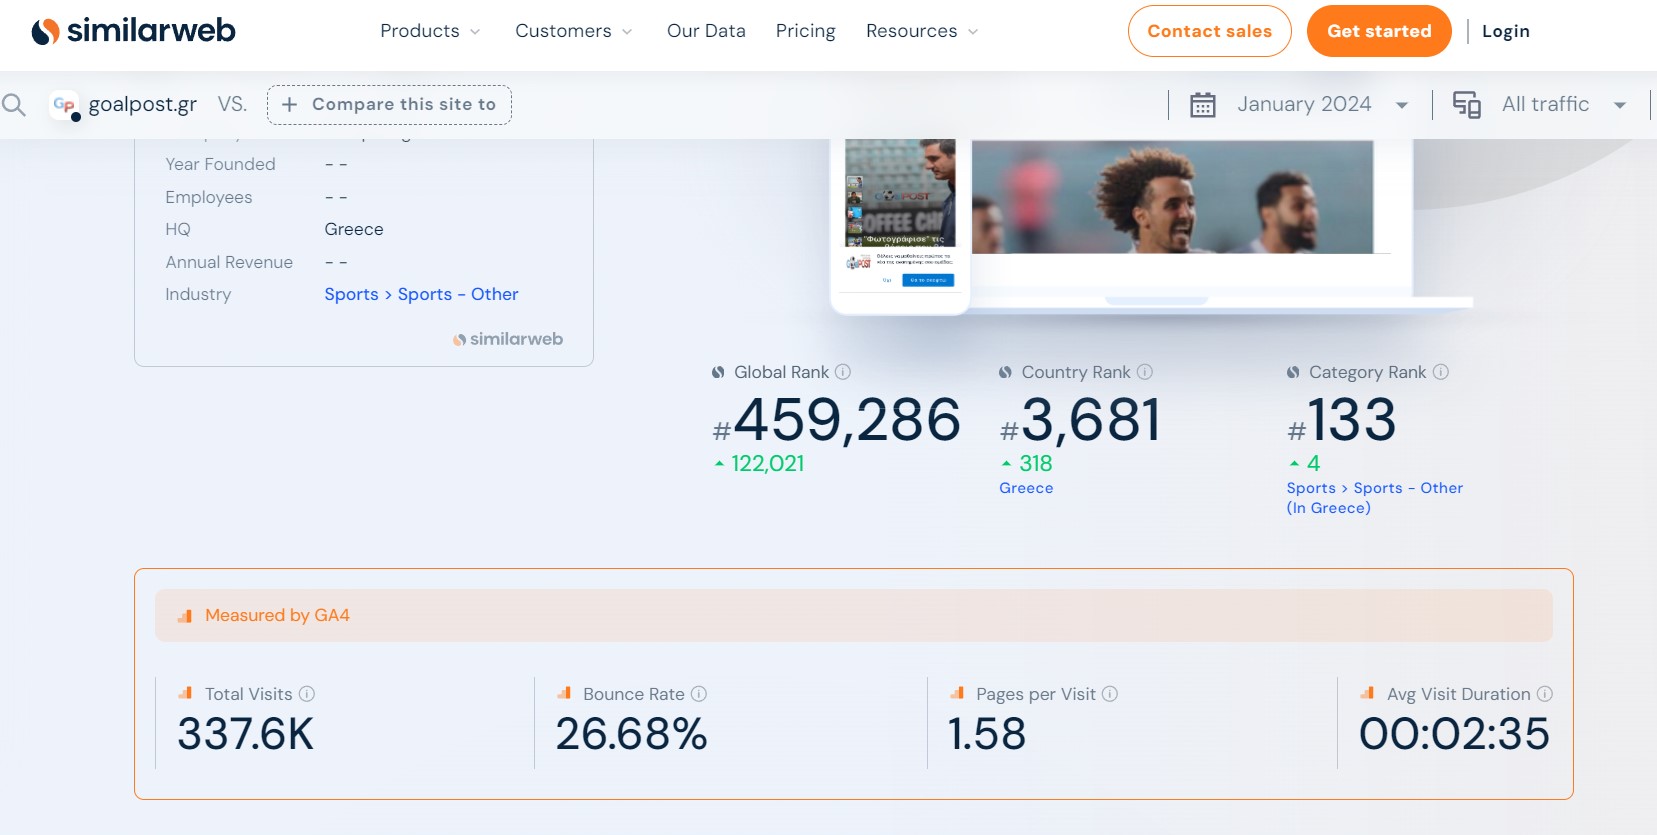Screen dimensions: 1657x835
Task: Open the All traffic dropdown
Action: point(1540,105)
